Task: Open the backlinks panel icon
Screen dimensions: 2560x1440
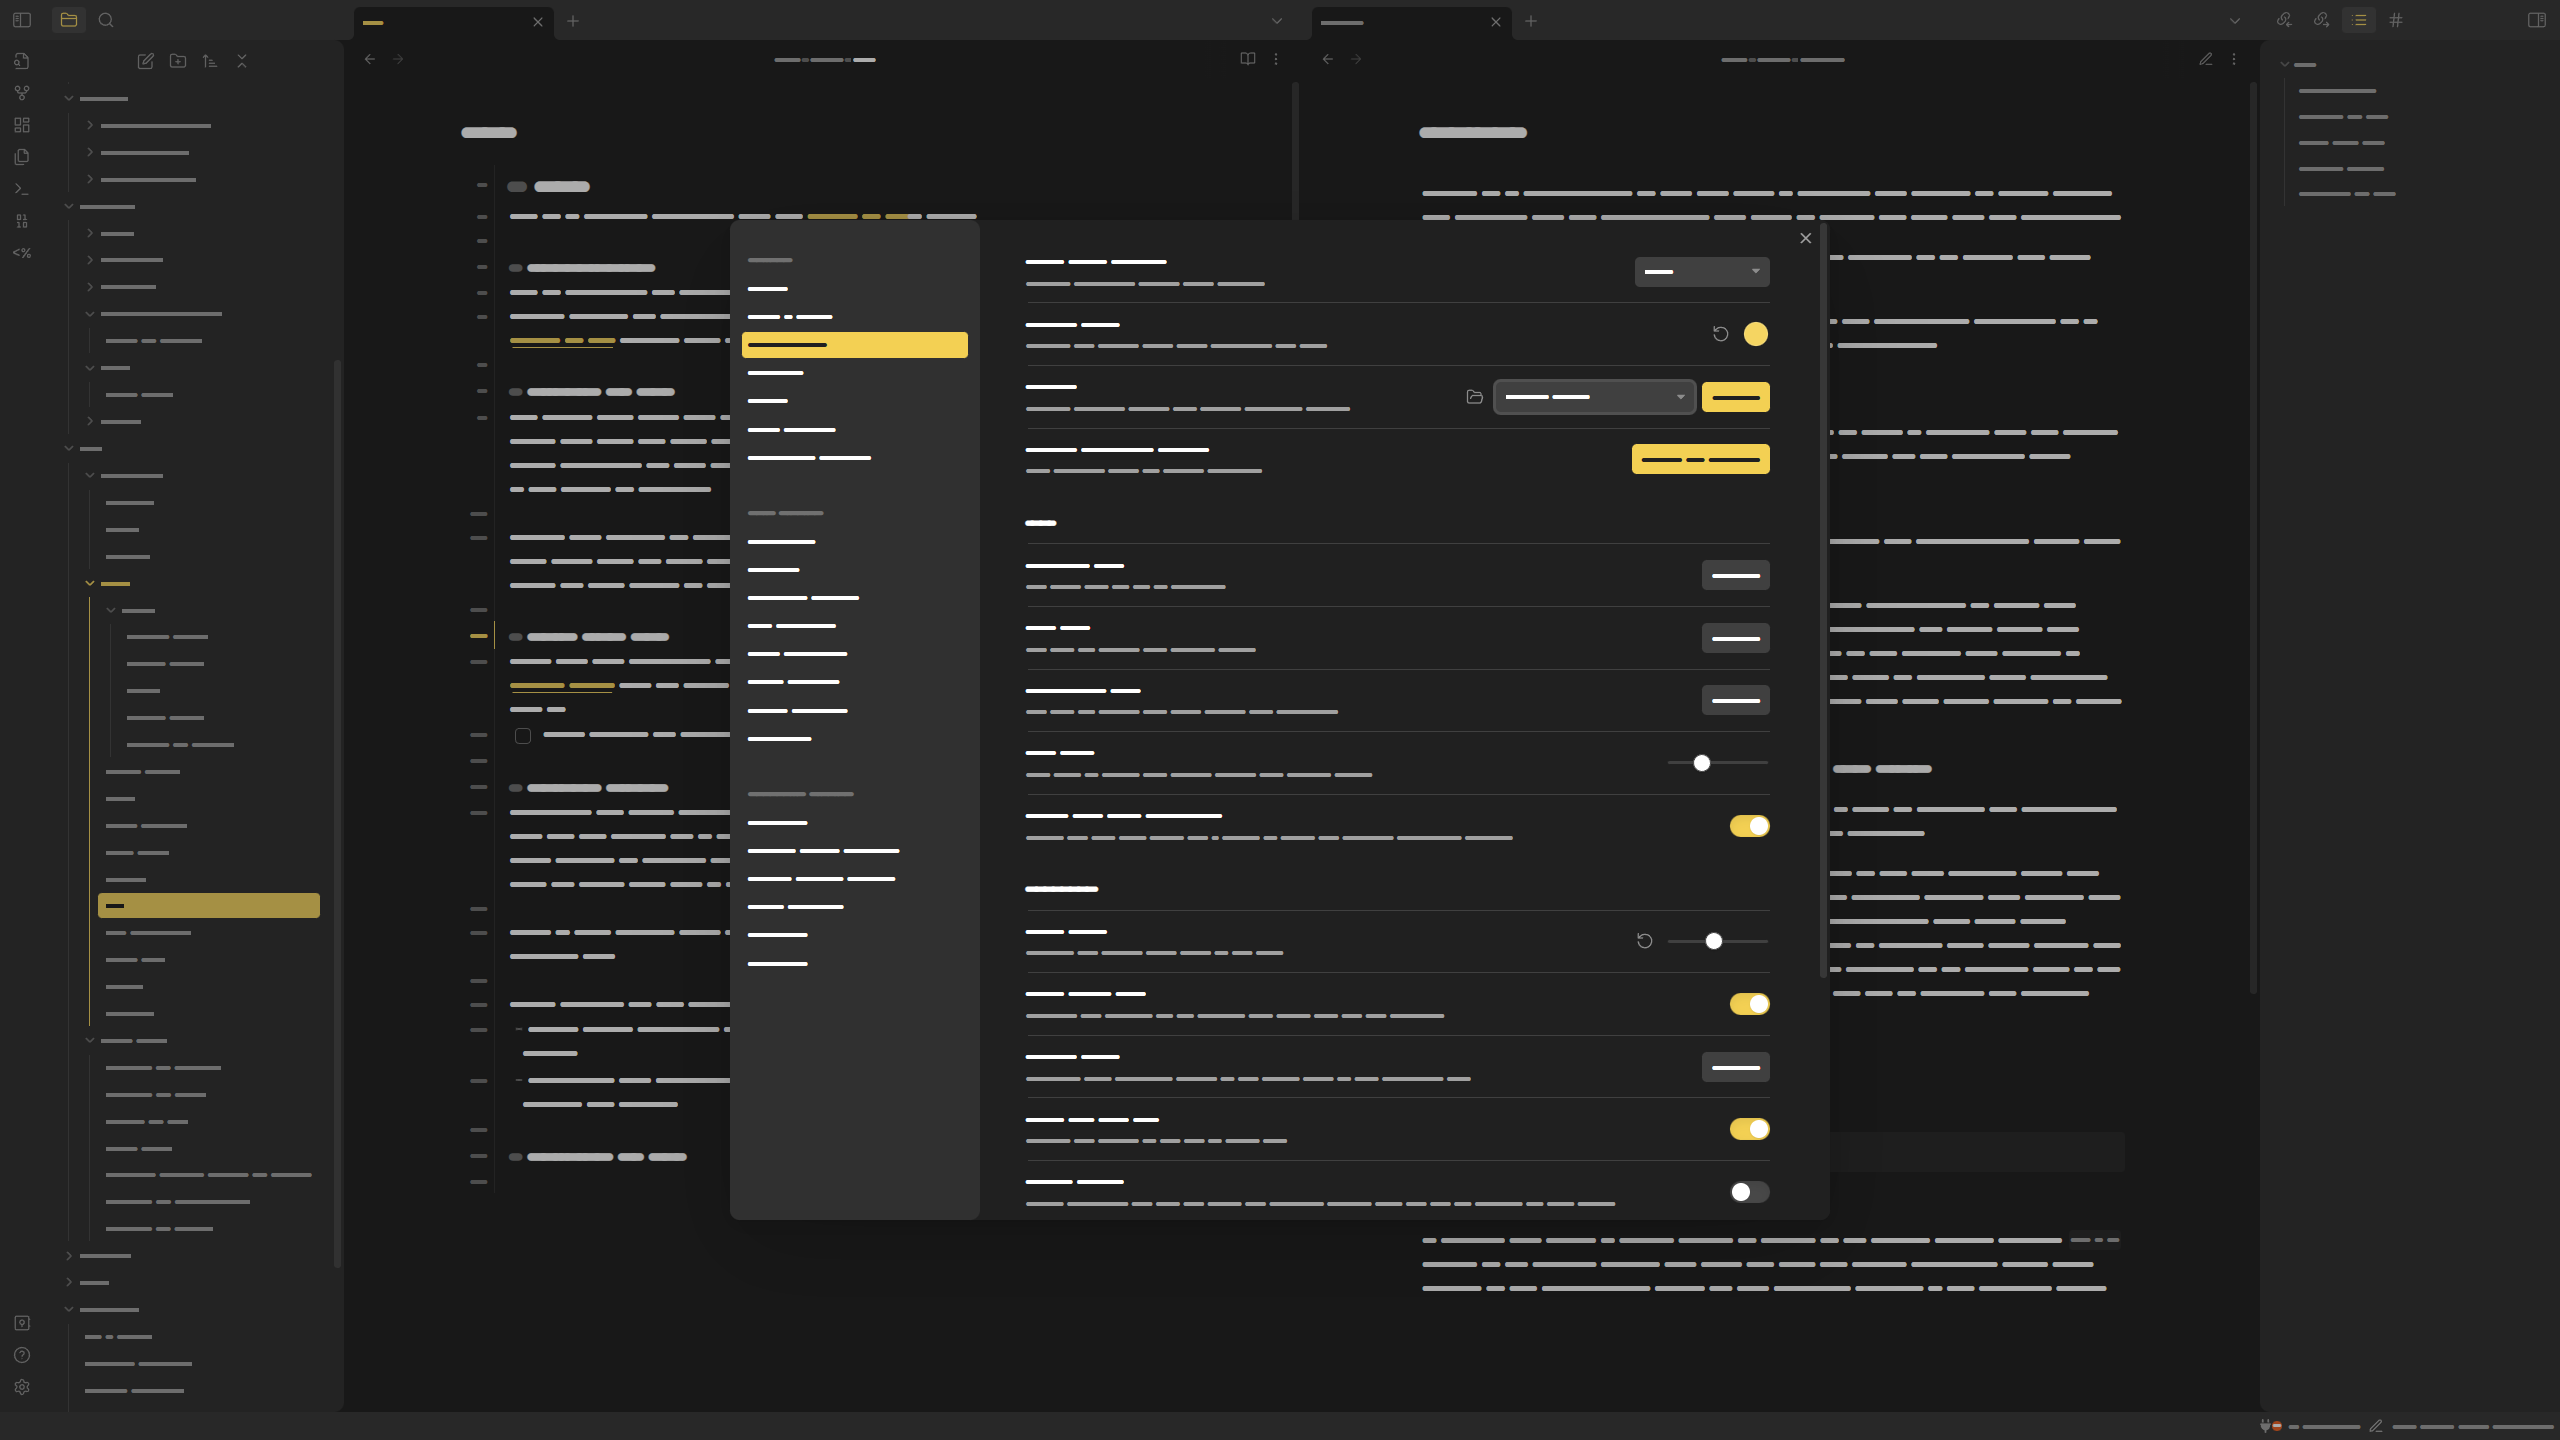Action: [2284, 20]
